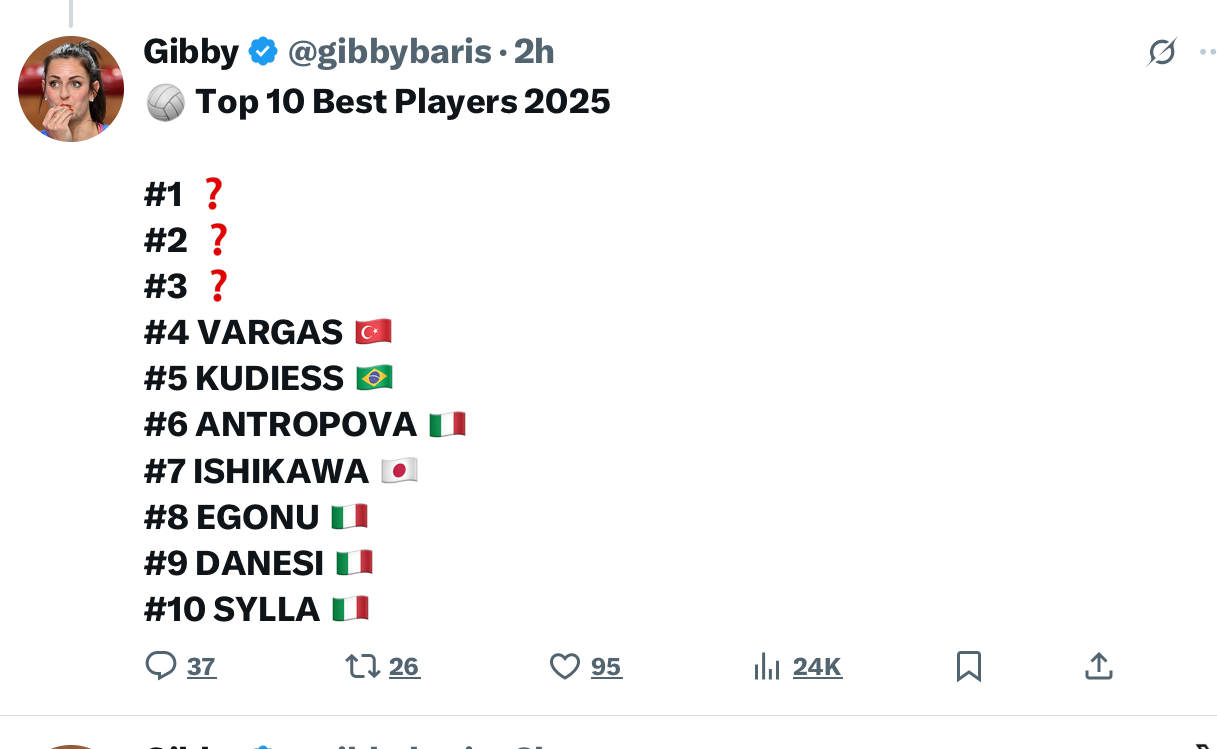The height and width of the screenshot is (749, 1217).
Task: Like the post with the heart icon
Action: coord(565,666)
